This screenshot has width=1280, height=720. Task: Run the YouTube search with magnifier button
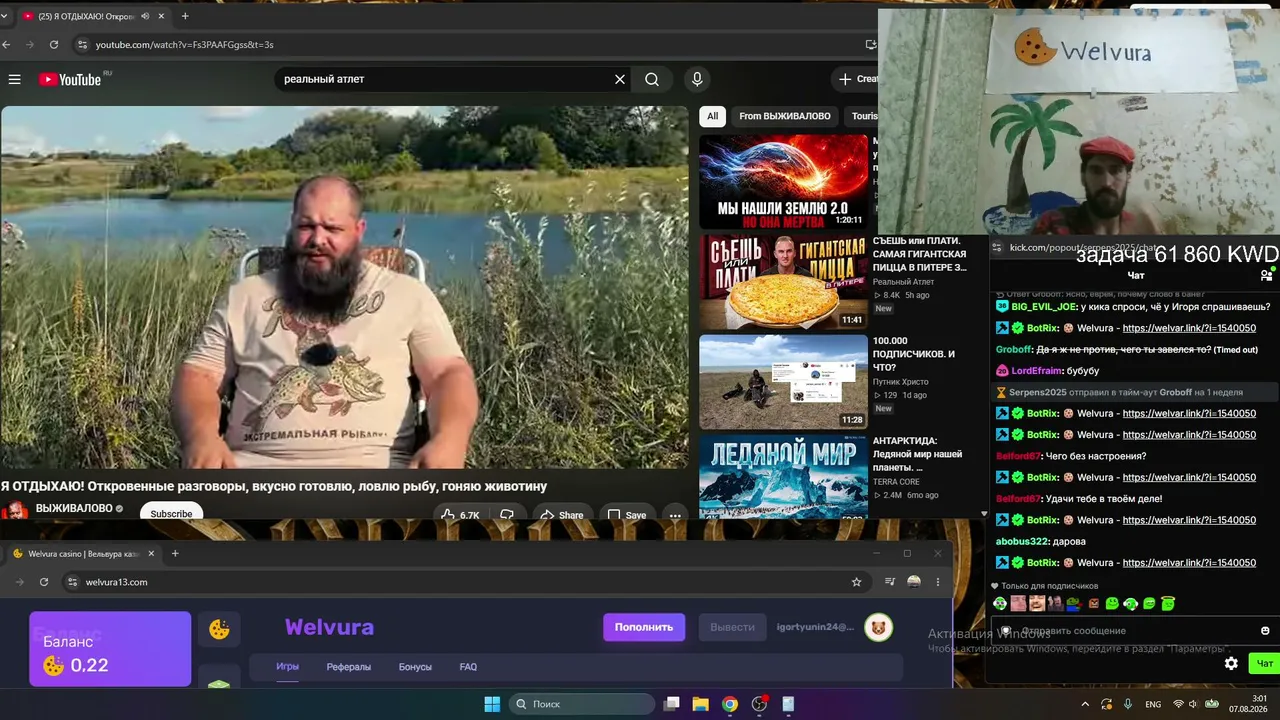click(652, 79)
